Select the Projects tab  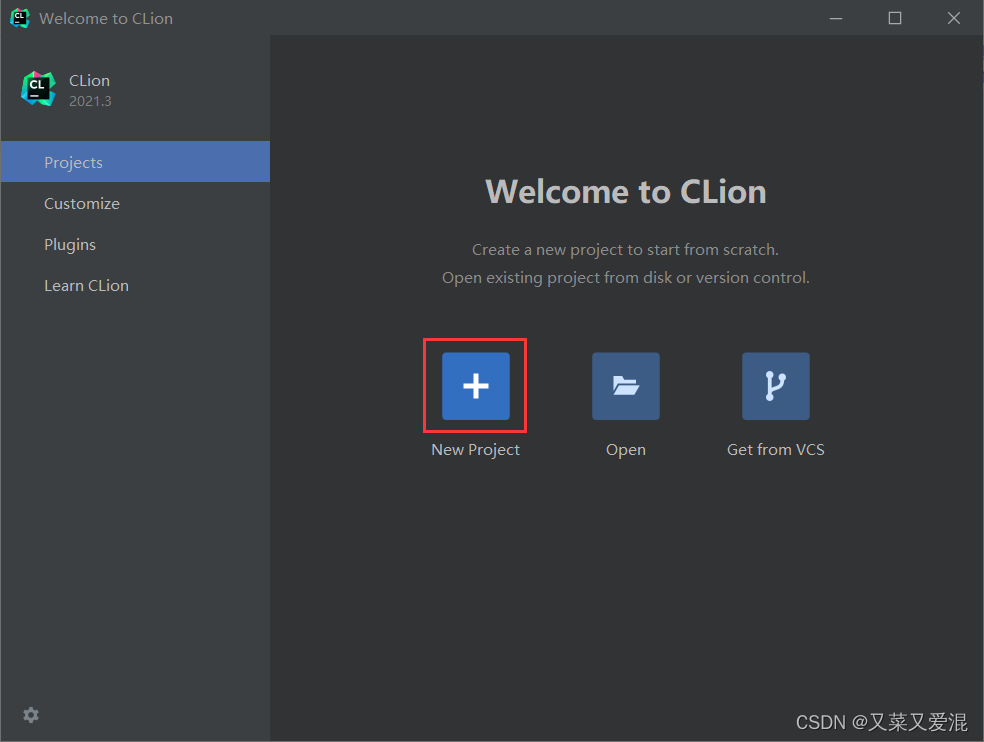click(x=136, y=162)
